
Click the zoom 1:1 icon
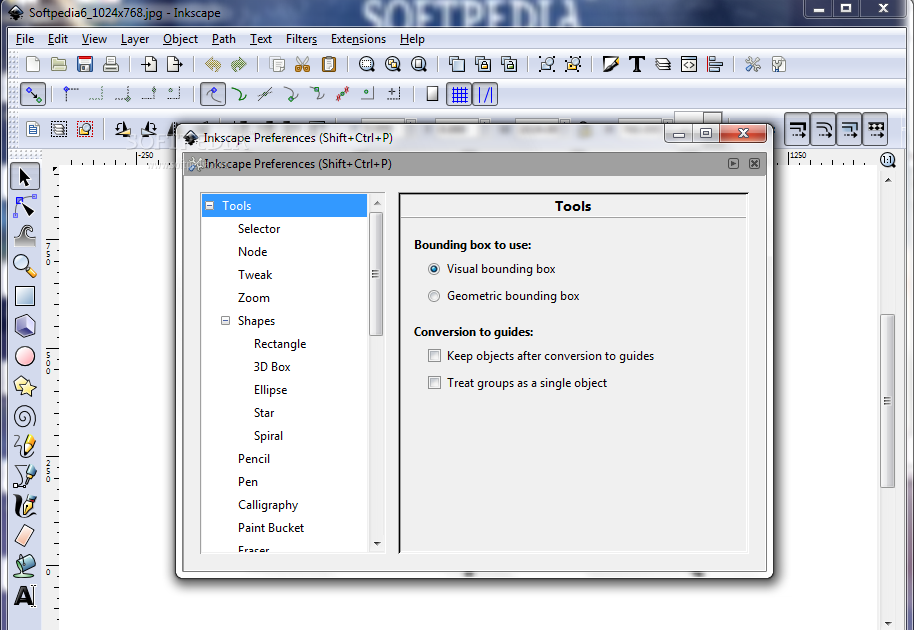click(x=887, y=160)
